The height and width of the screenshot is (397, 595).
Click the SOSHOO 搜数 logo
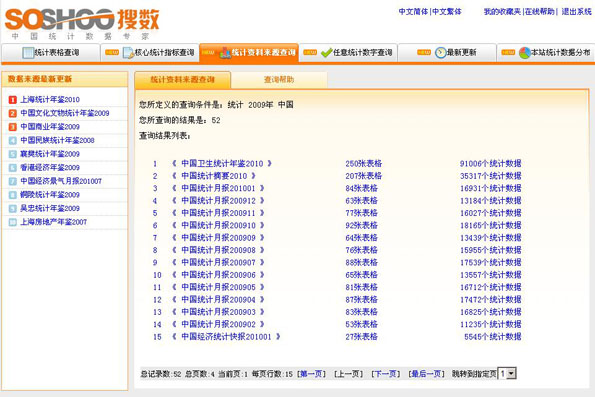[82, 24]
